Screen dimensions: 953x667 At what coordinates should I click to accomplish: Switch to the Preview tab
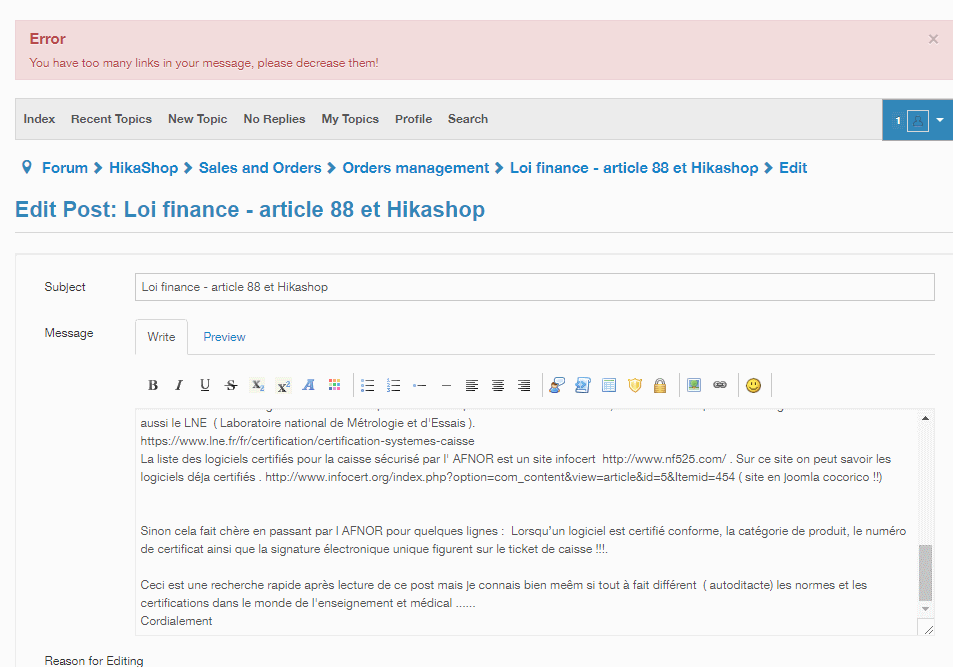tap(224, 337)
